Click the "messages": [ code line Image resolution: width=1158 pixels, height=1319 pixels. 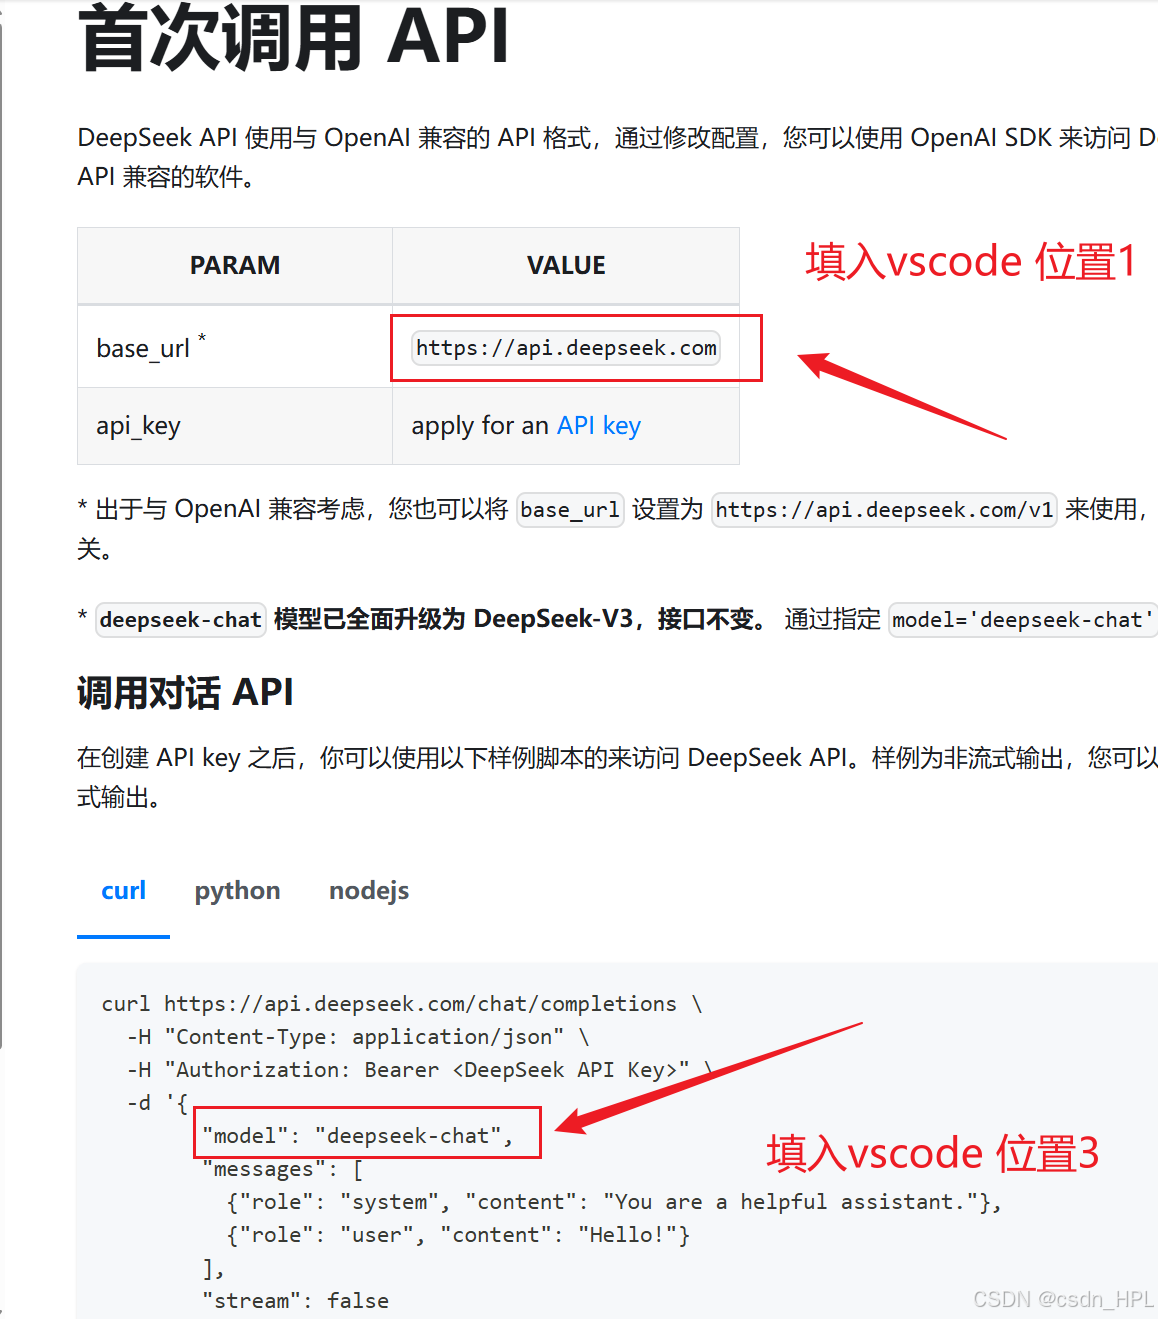282,1169
